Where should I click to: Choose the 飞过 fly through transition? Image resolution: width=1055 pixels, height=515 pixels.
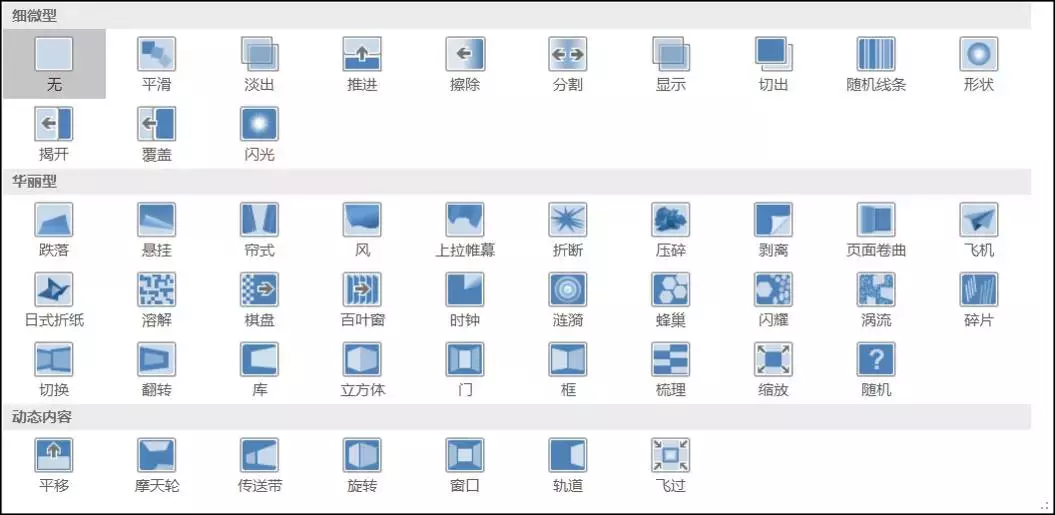pos(671,465)
